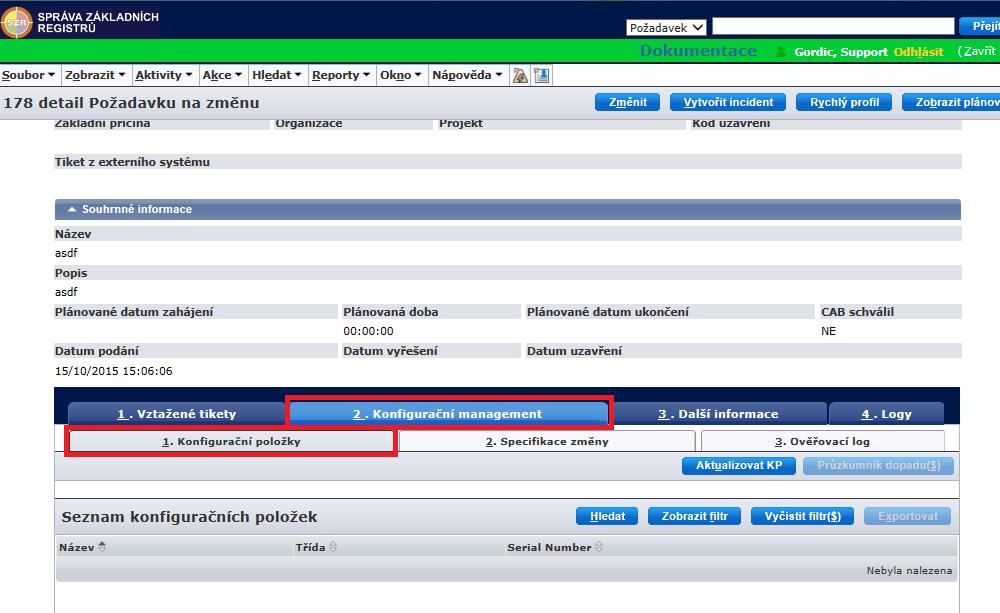
Task: Click the Popis value asdf
Action: pyautogui.click(x=66, y=292)
